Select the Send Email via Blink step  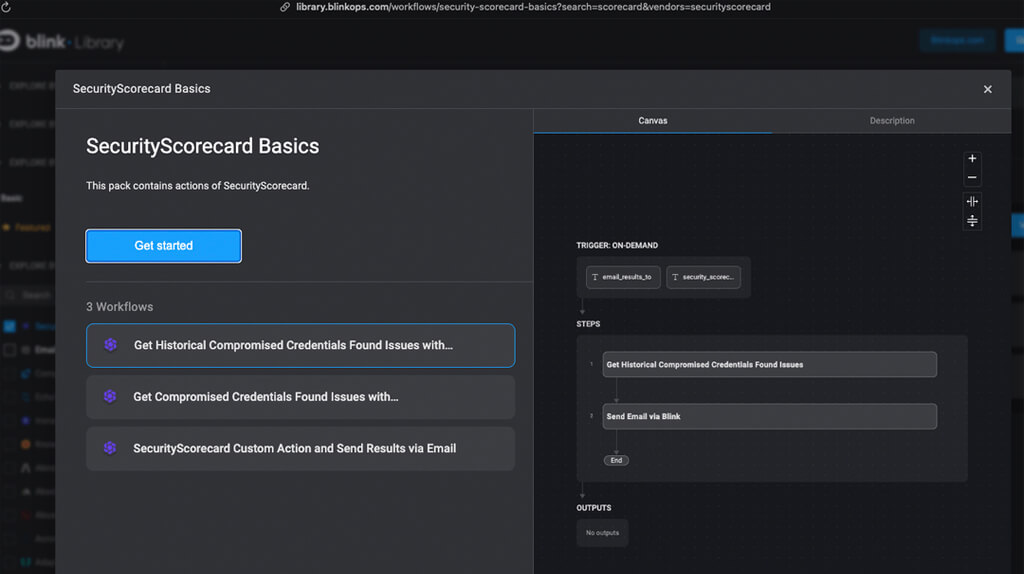[769, 416]
